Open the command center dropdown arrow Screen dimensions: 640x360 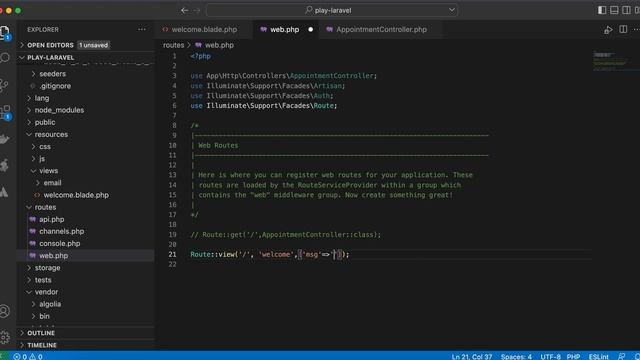pos(451,10)
